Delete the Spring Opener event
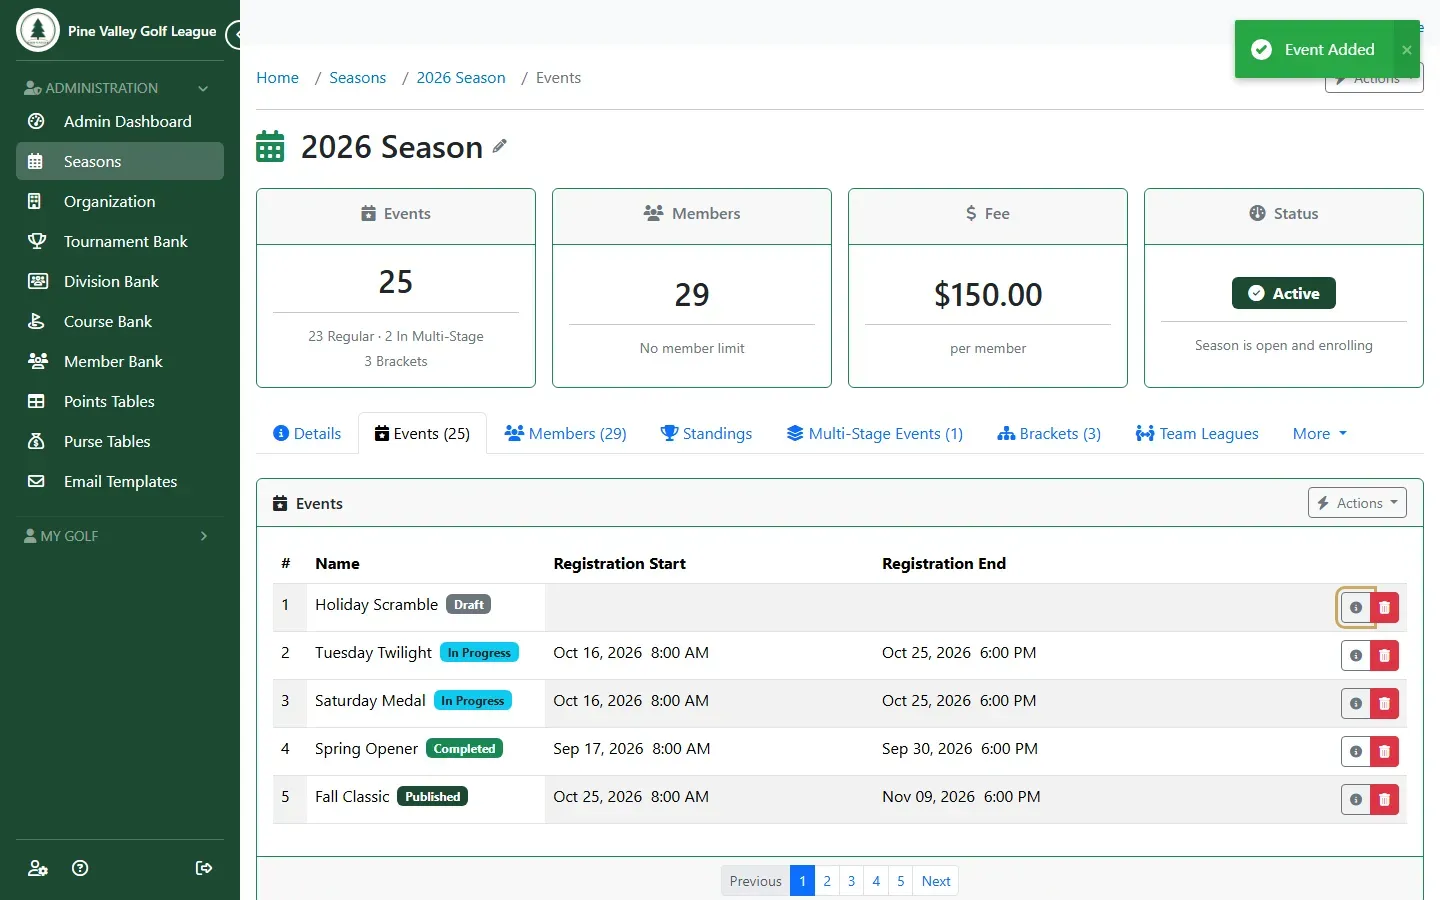The image size is (1440, 900). pyautogui.click(x=1384, y=751)
